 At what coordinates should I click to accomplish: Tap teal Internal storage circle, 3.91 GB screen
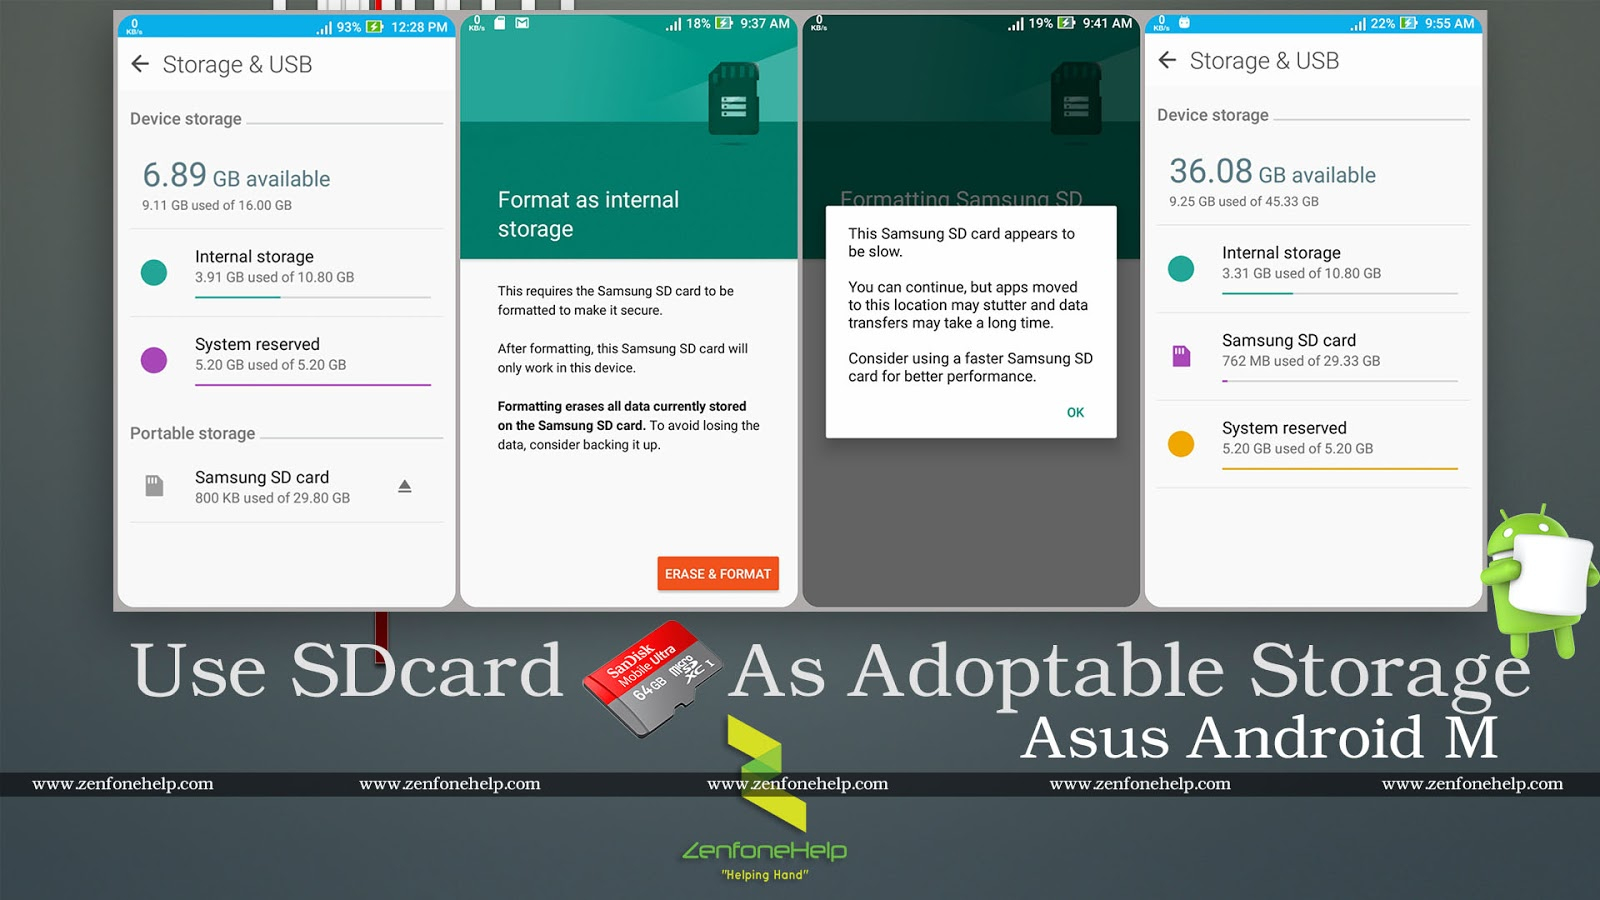(154, 272)
